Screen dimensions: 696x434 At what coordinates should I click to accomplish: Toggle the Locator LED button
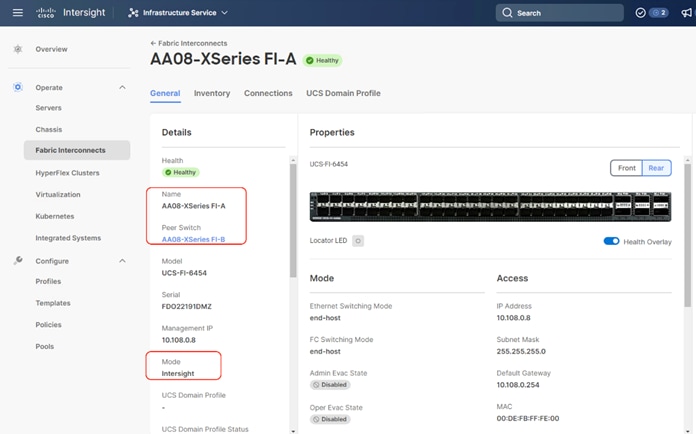click(358, 241)
